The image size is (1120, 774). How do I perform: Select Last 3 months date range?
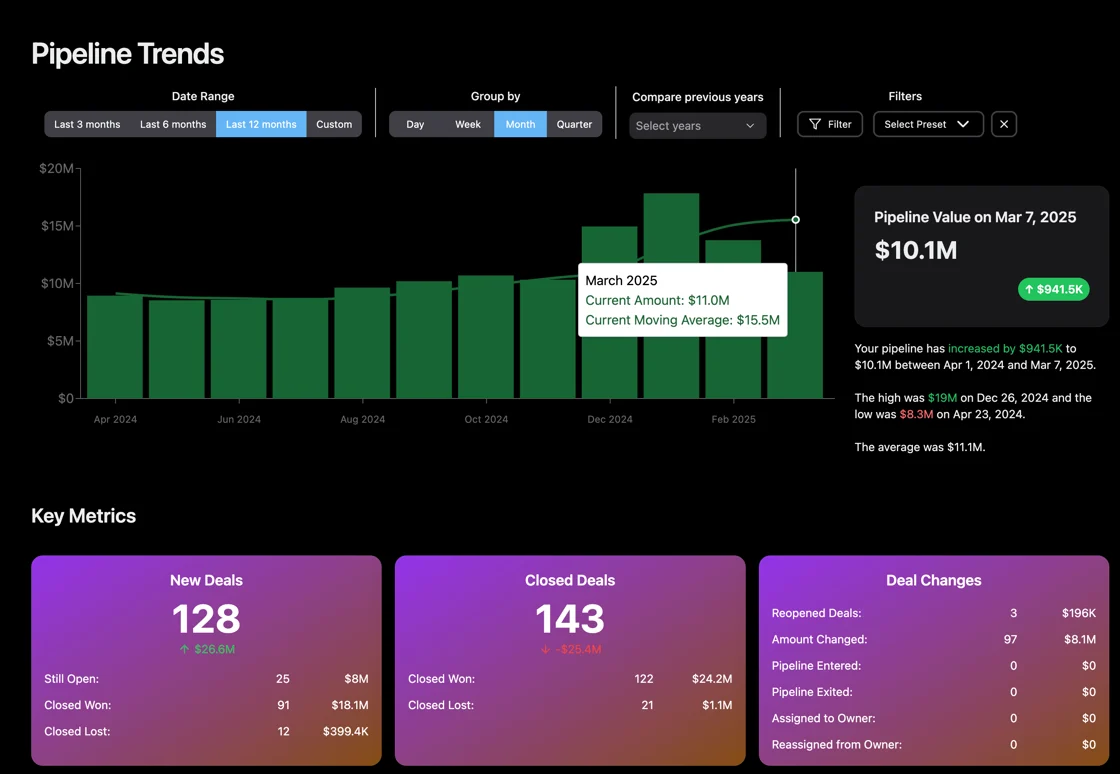[87, 124]
